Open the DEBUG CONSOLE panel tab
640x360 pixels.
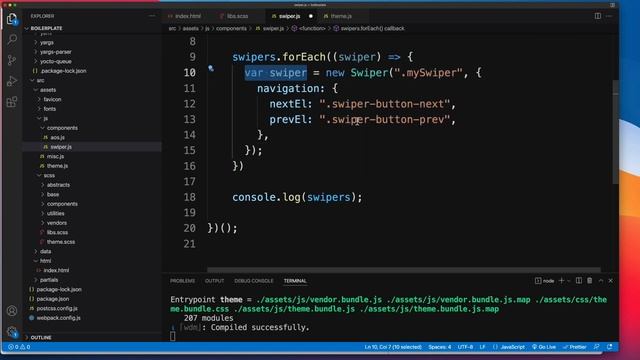pyautogui.click(x=253, y=281)
